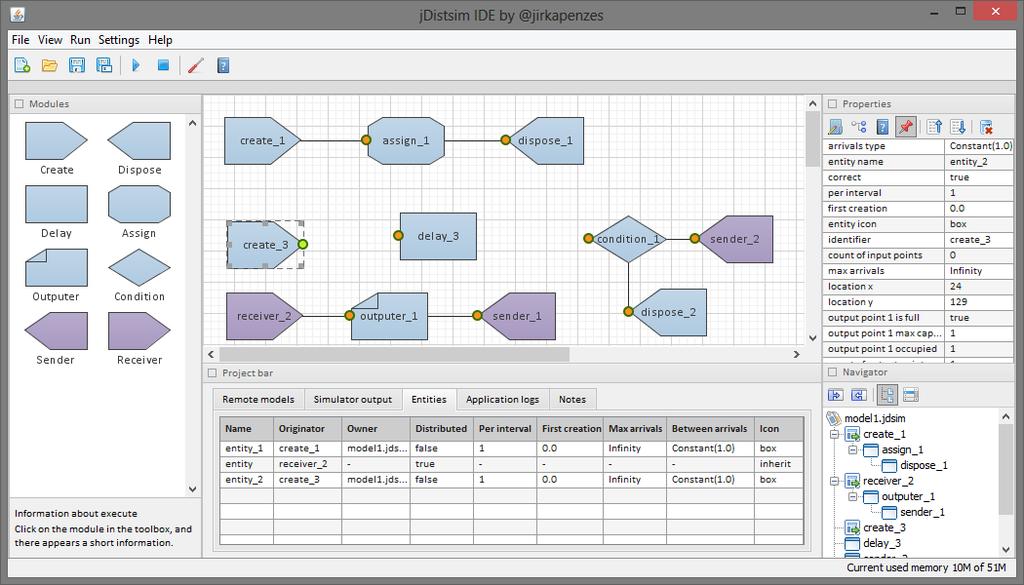Open the Run menu
This screenshot has width=1024, height=585.
point(80,40)
